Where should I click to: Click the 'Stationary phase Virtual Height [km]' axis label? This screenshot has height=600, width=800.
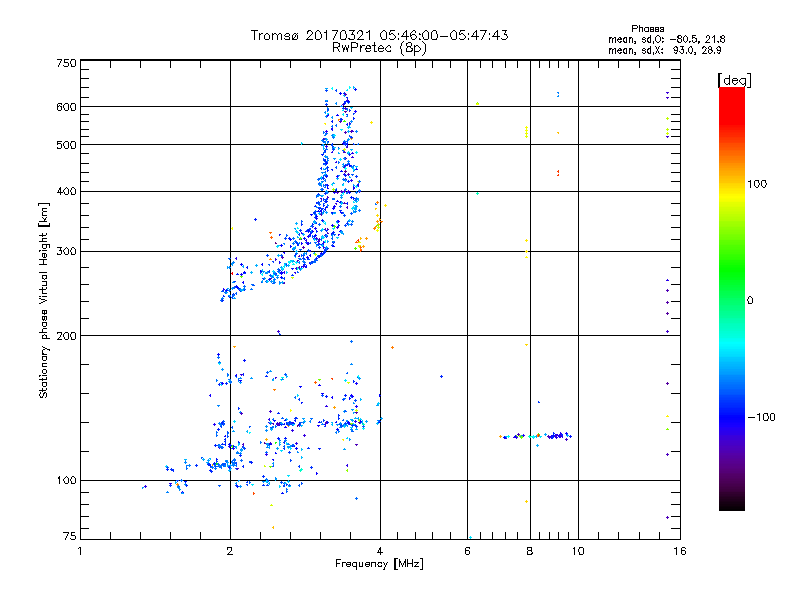[43, 300]
